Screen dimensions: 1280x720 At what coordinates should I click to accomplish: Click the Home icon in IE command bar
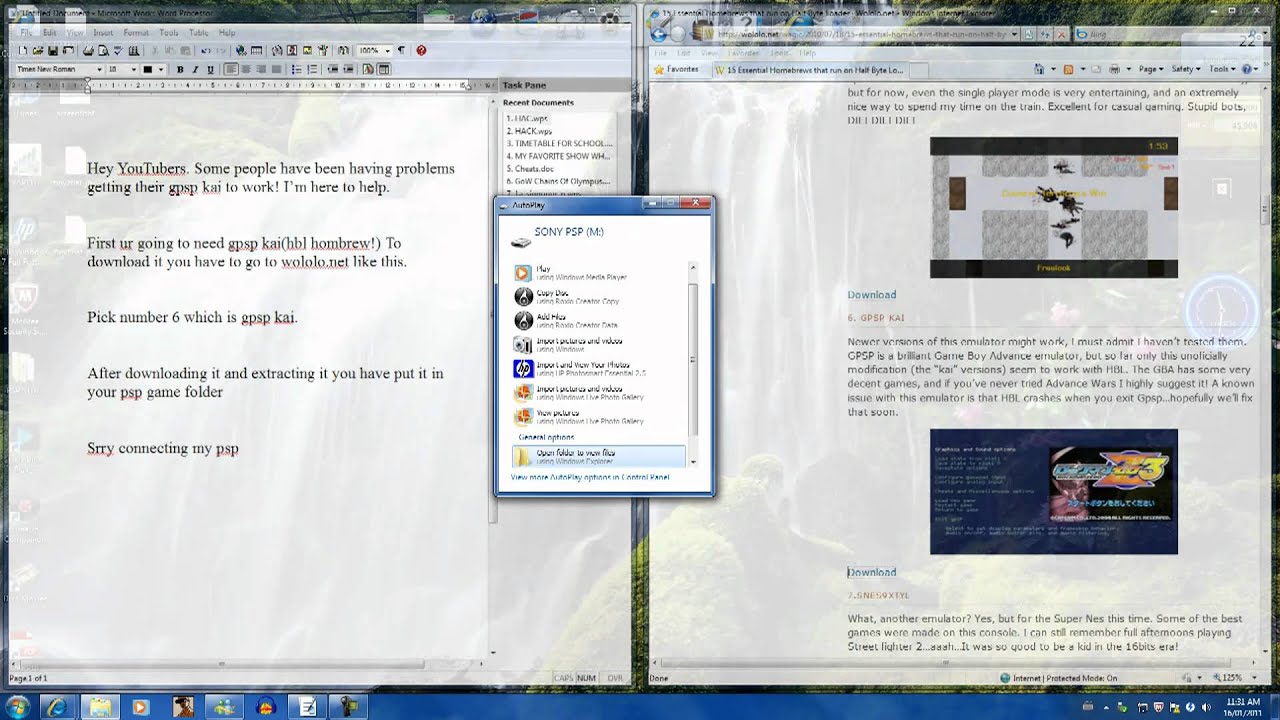click(x=1039, y=69)
